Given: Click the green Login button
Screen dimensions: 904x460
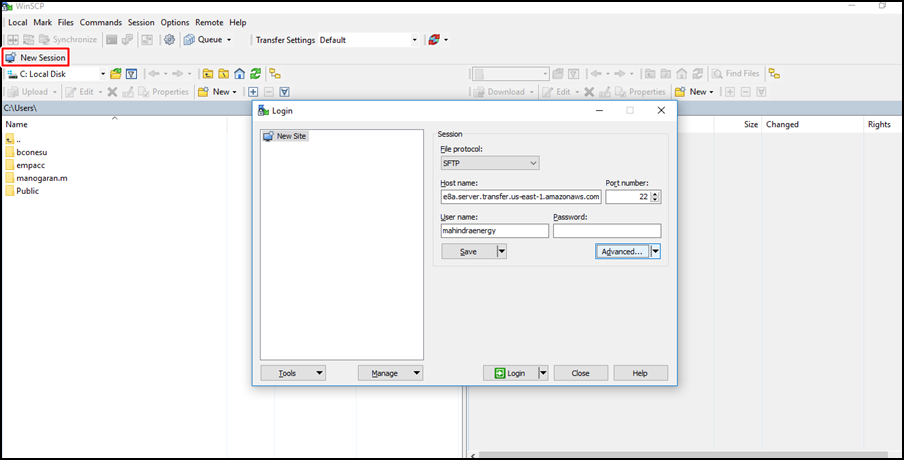Looking at the screenshot, I should (x=510, y=373).
